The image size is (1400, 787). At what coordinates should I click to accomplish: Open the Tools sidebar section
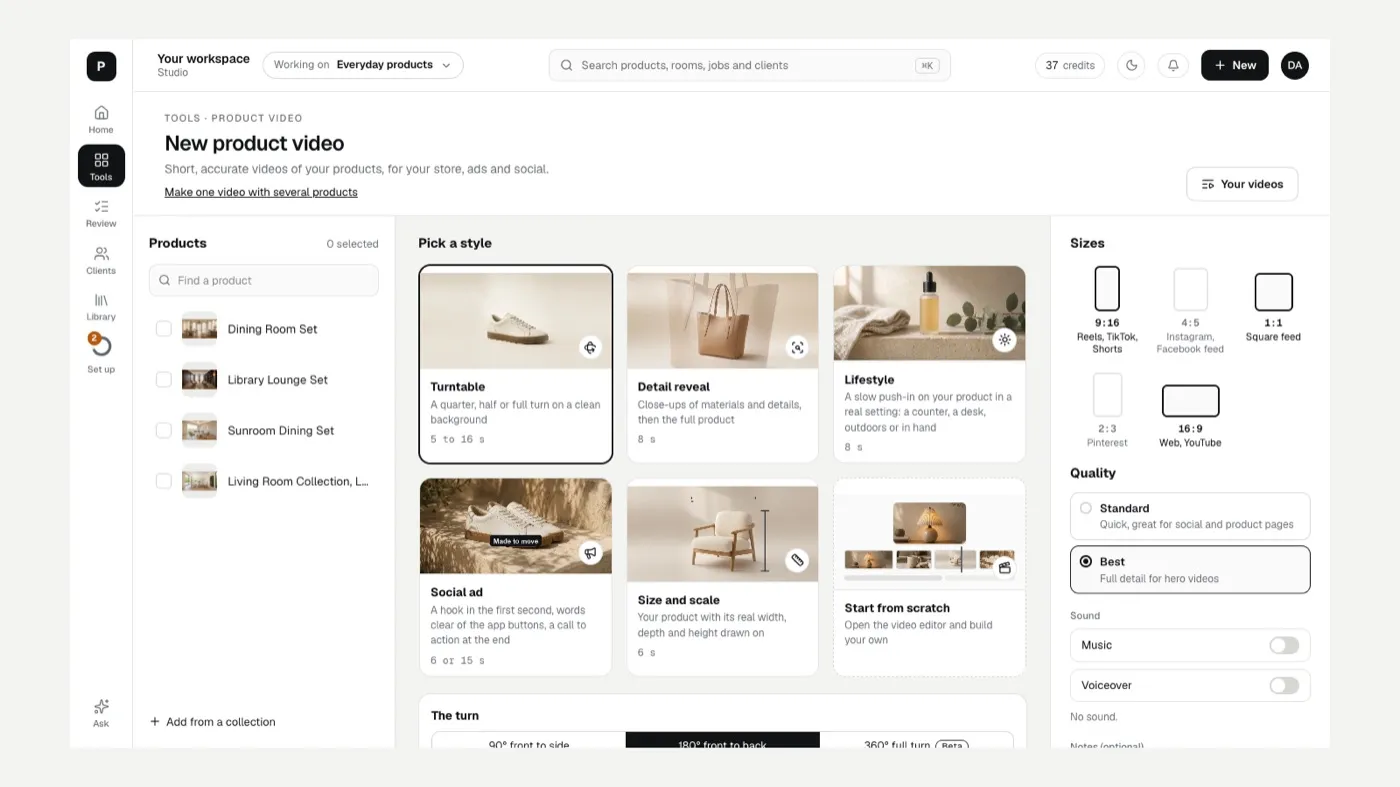click(x=101, y=166)
